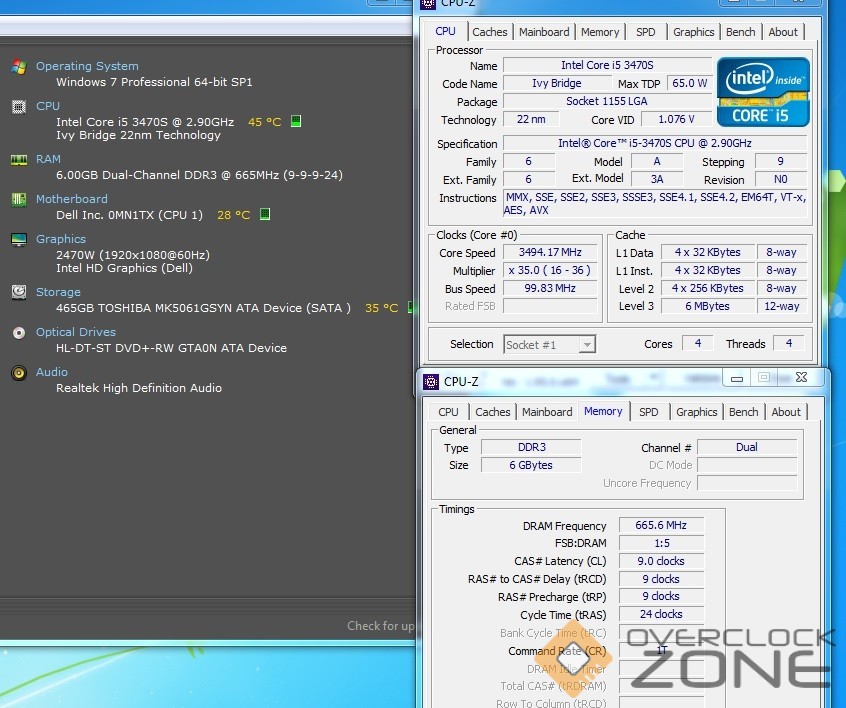Click the DRAM Frequency value "665.6 MHz"
Image resolution: width=846 pixels, height=708 pixels.
[x=661, y=525]
